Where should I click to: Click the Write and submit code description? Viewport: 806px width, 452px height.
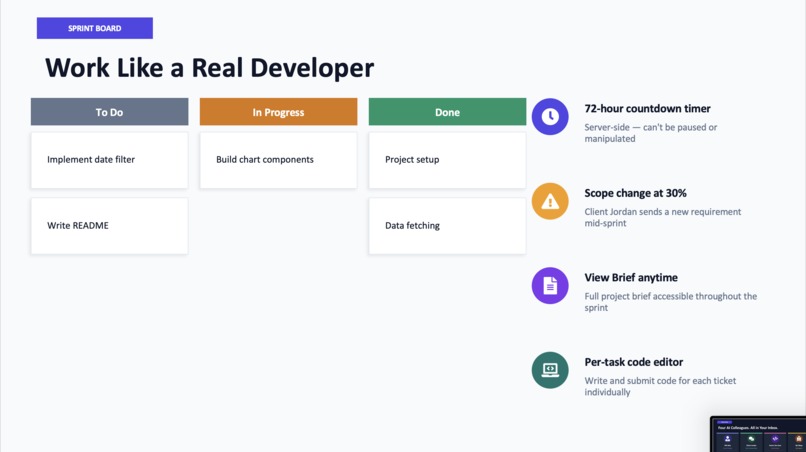click(x=660, y=386)
